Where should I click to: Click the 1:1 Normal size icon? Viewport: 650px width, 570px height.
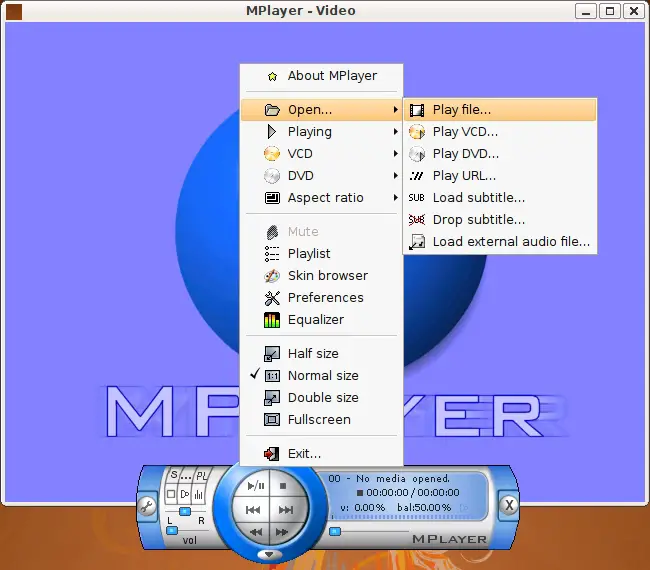click(272, 376)
